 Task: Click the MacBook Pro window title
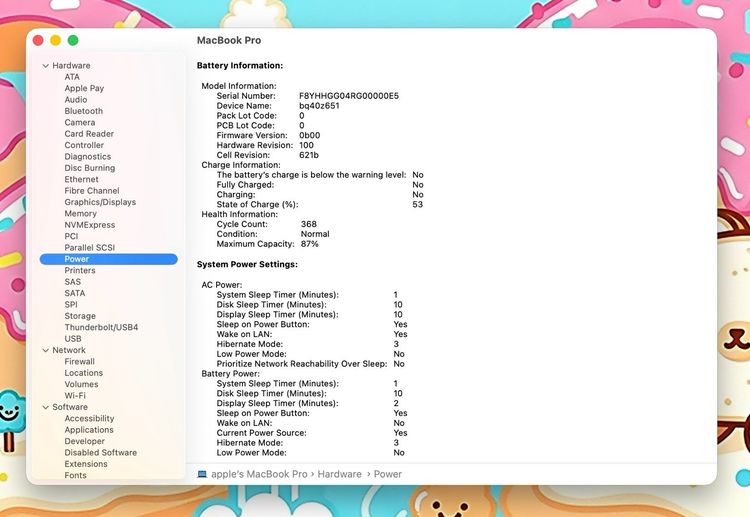tap(229, 41)
